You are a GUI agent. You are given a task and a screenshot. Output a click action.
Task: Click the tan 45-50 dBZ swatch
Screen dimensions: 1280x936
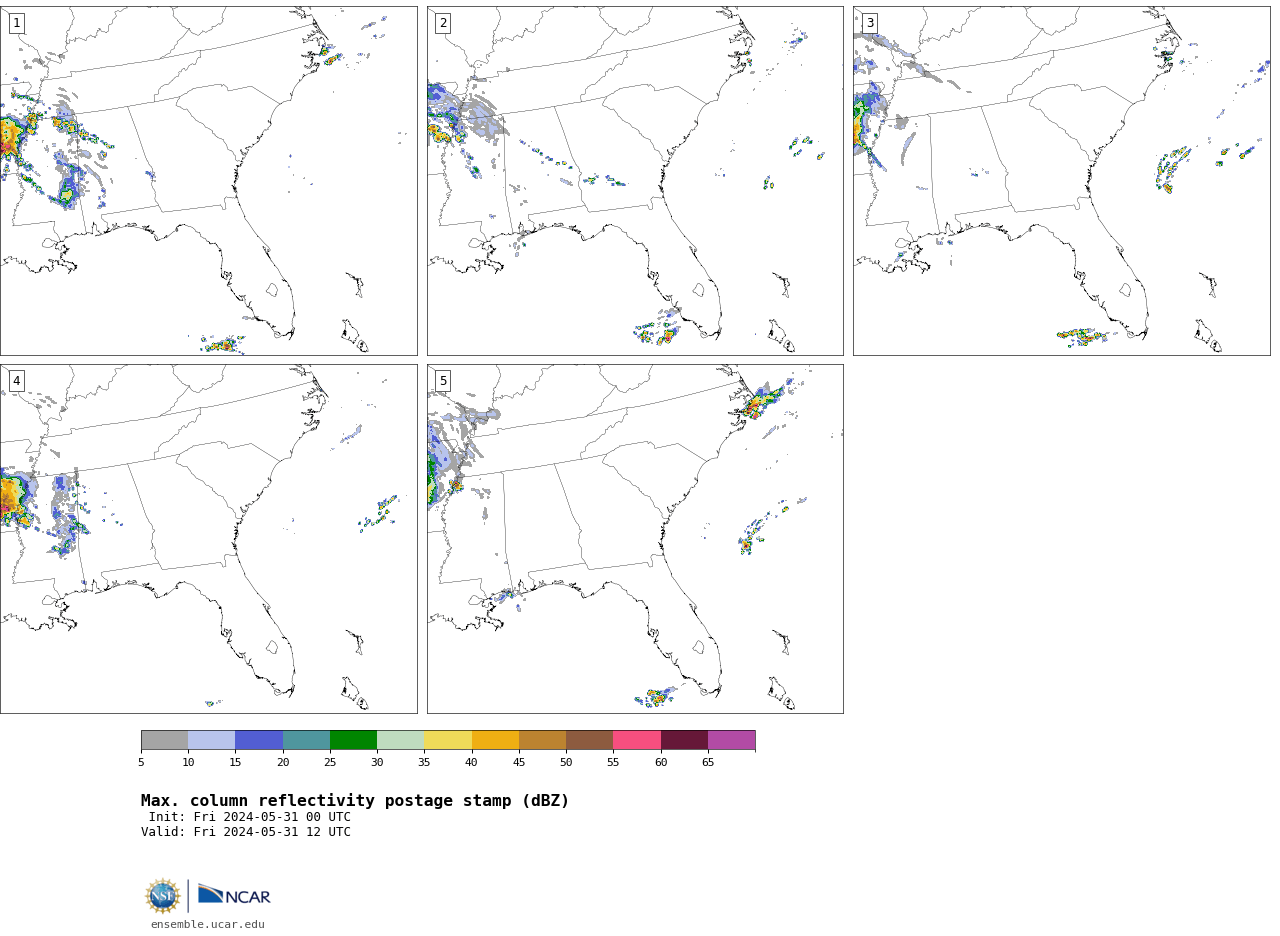542,740
